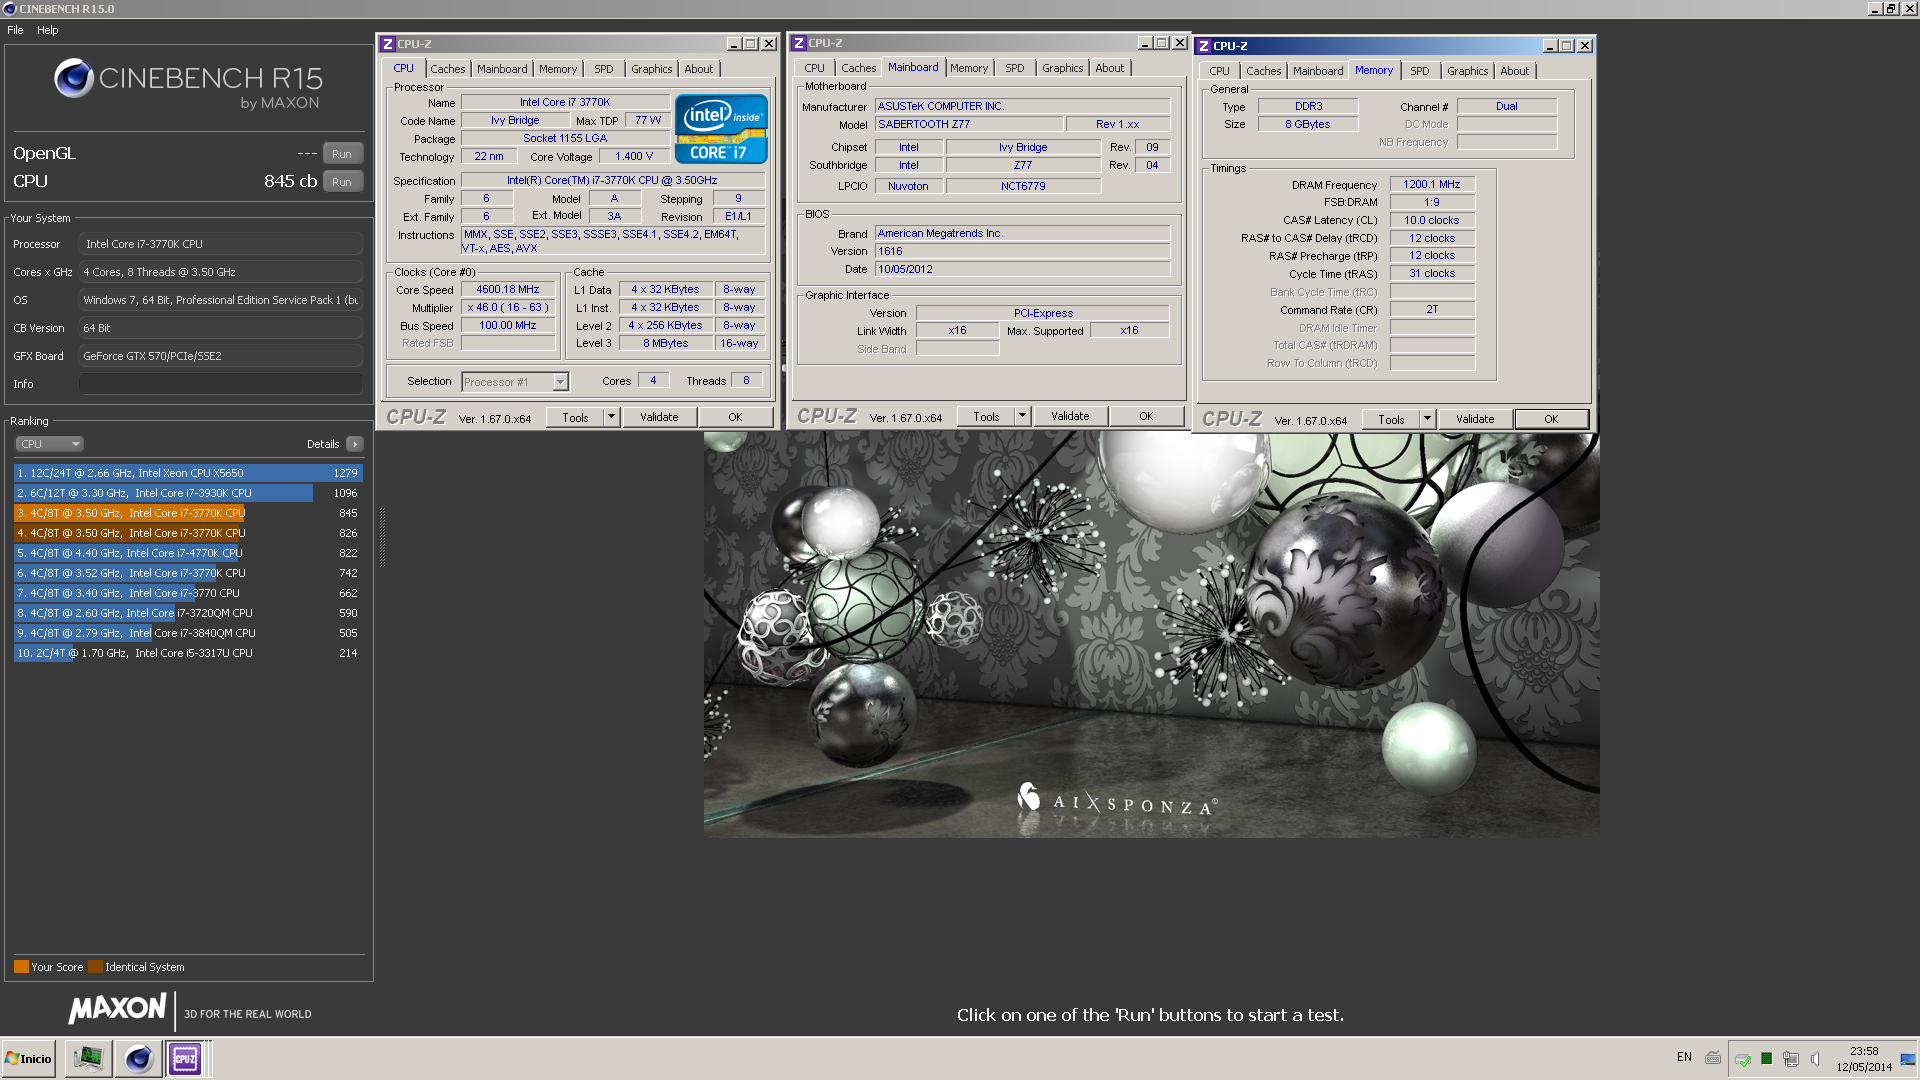Click Validate in the CPU tab window
The image size is (1920, 1080).
point(659,418)
